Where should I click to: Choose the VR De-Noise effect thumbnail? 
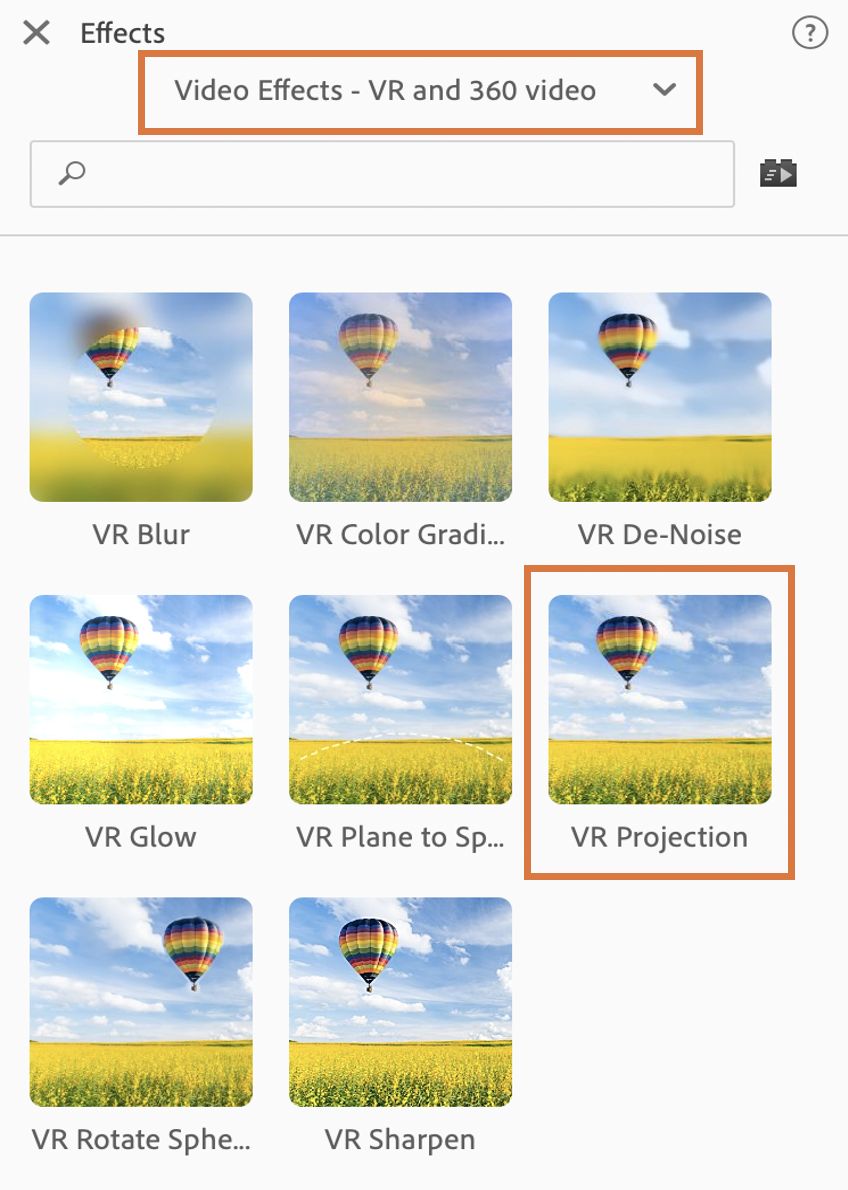click(x=660, y=397)
